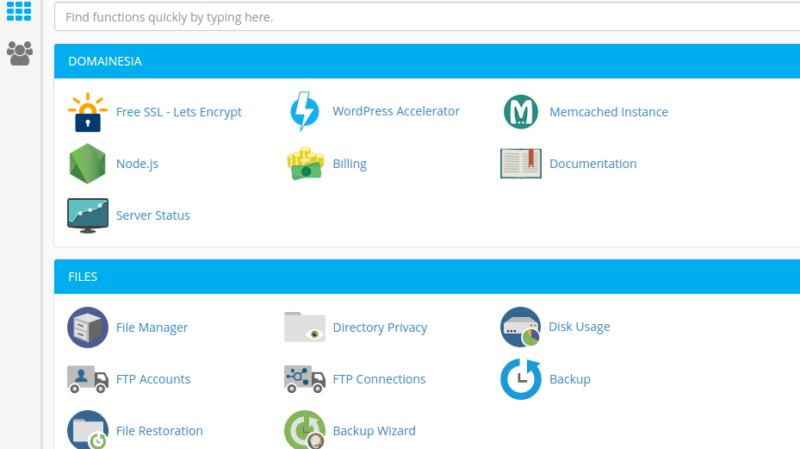The image size is (800, 449).
Task: Open the Node.js green hexagon icon
Action: pos(87,163)
